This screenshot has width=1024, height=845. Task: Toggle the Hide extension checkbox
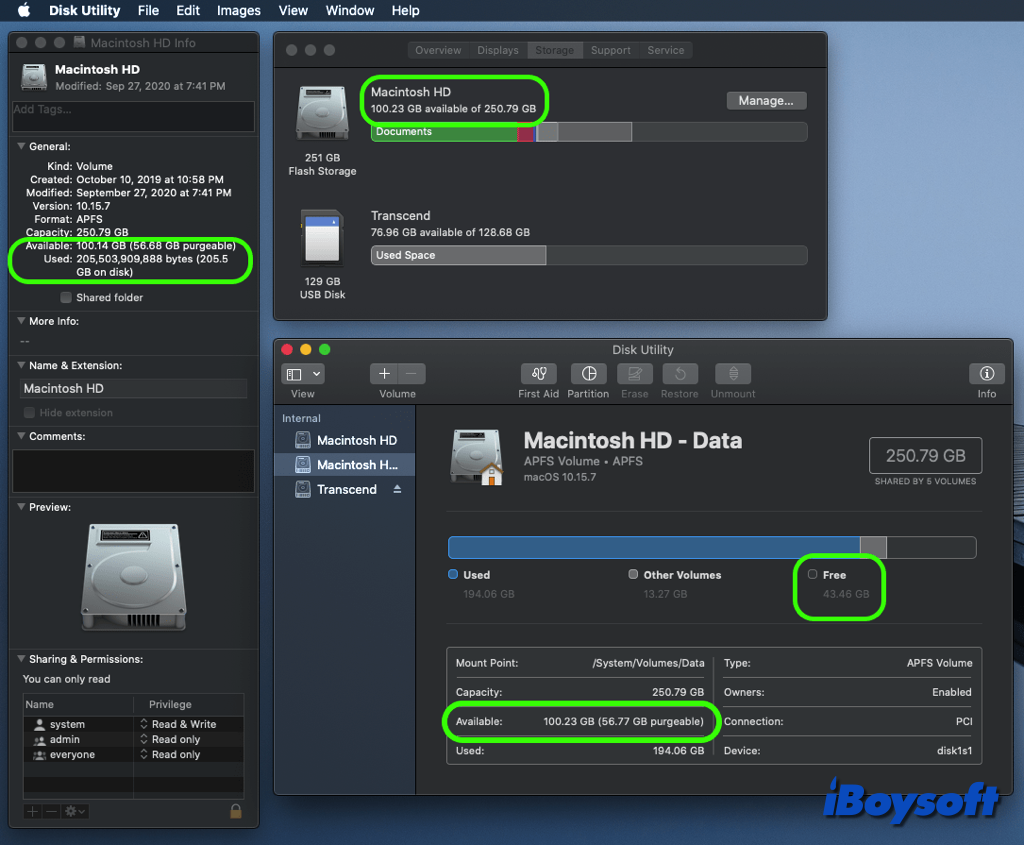(x=30, y=412)
